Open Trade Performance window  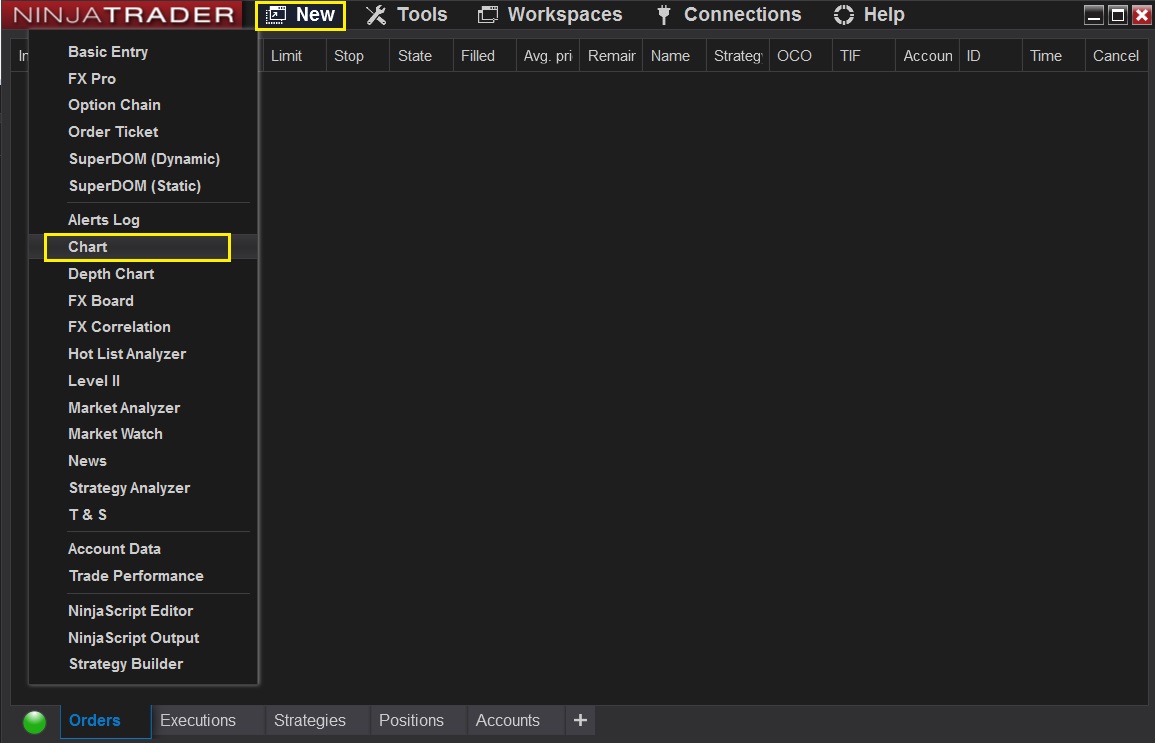point(136,576)
